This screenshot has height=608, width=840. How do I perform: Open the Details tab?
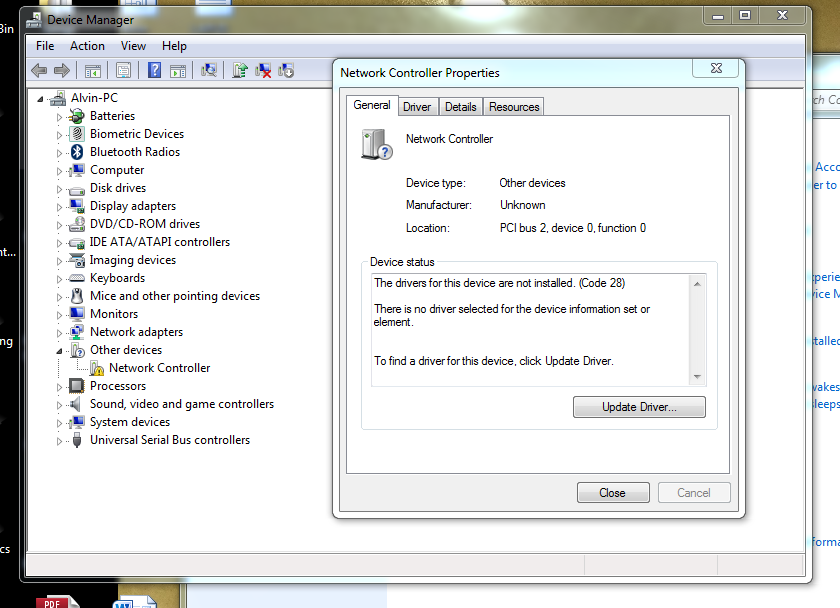coord(460,105)
